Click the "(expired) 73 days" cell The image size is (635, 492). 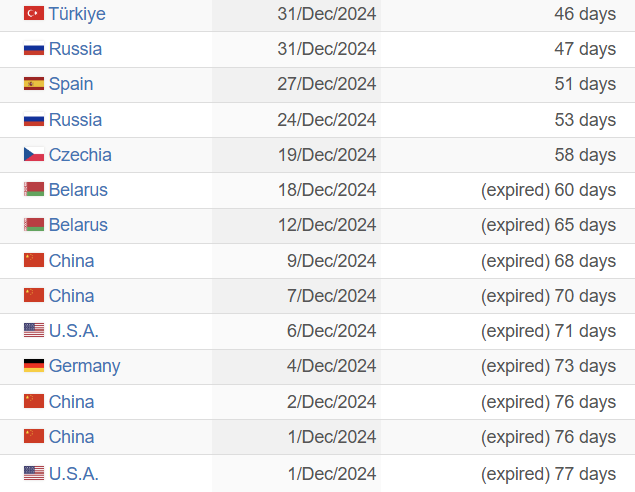(x=548, y=366)
